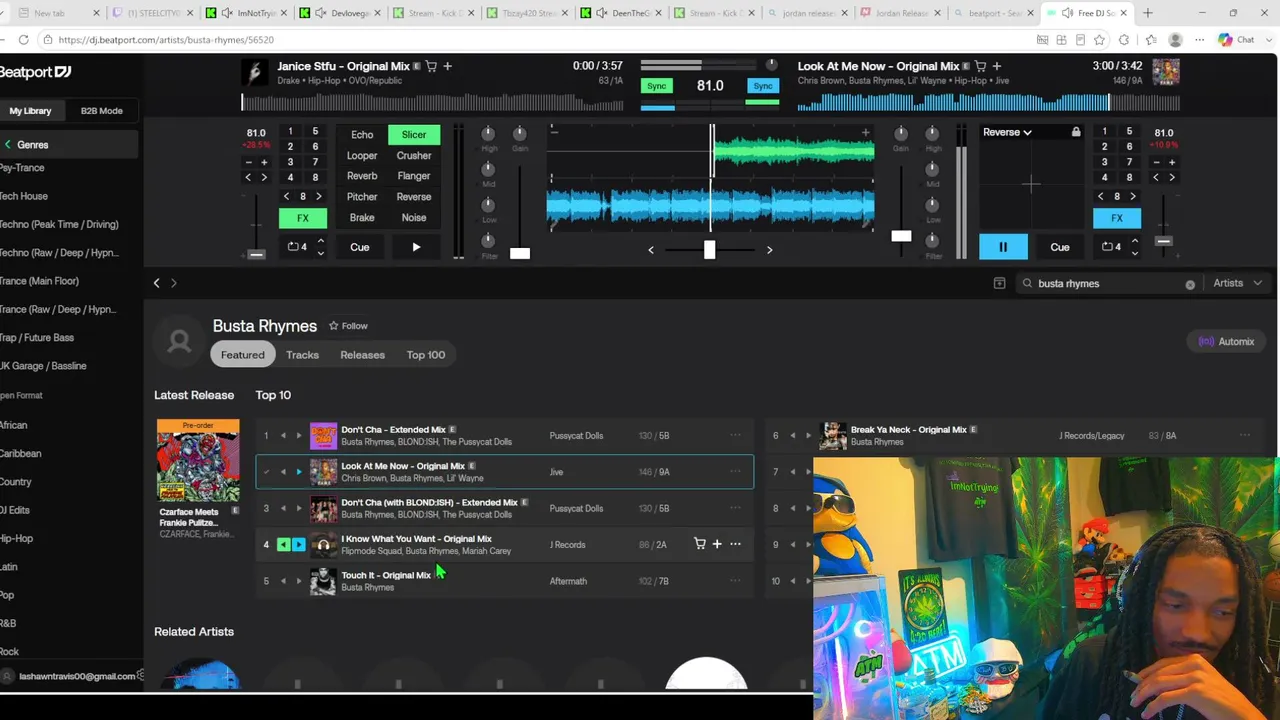
Task: Follow Busta Rhymes
Action: [x=348, y=326]
